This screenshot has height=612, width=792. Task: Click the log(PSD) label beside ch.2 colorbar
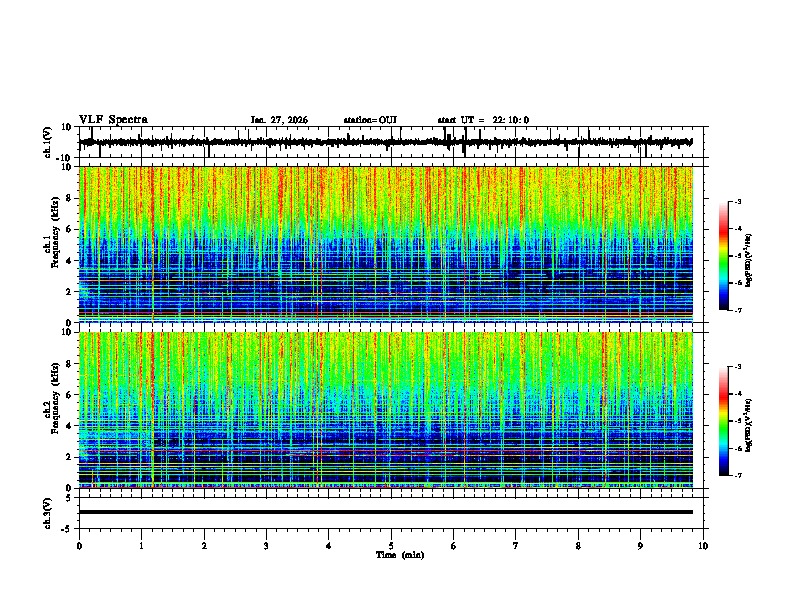pyautogui.click(x=748, y=425)
